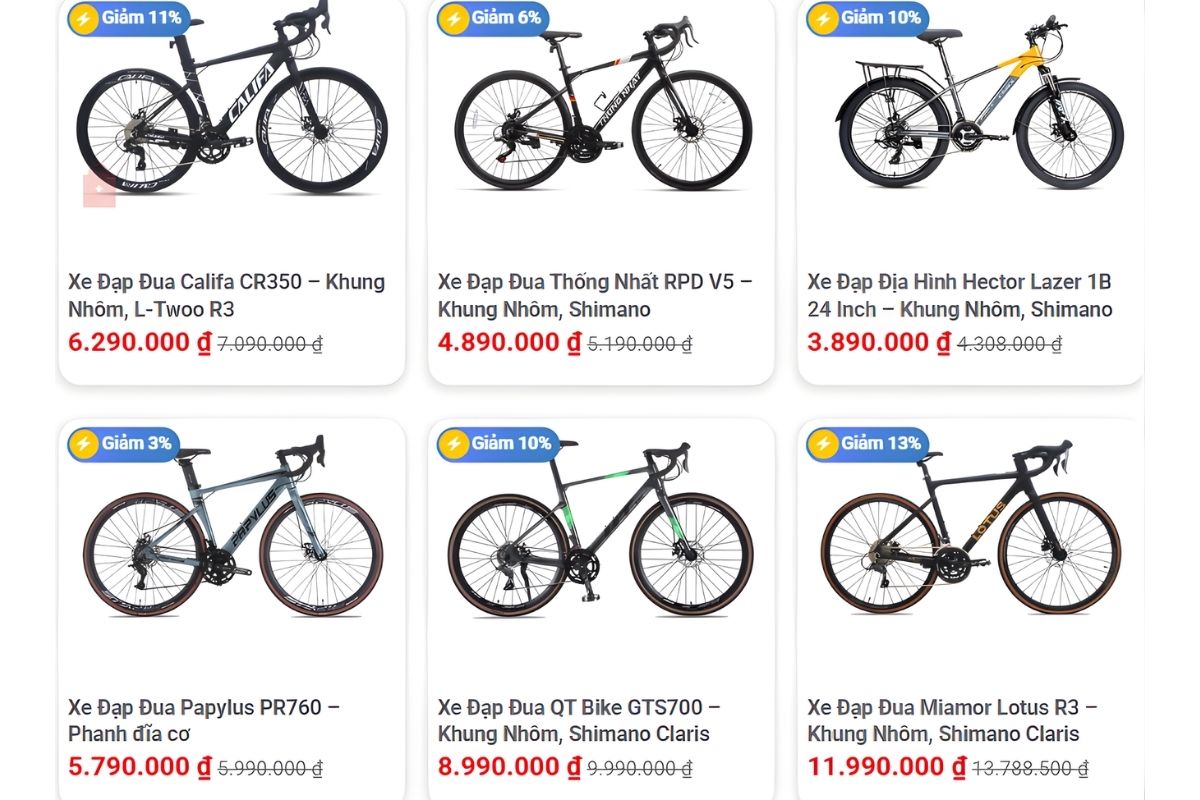
Task: Open Xe Đạp Đua Thống Nhất RPD V5 link
Action: (x=595, y=295)
